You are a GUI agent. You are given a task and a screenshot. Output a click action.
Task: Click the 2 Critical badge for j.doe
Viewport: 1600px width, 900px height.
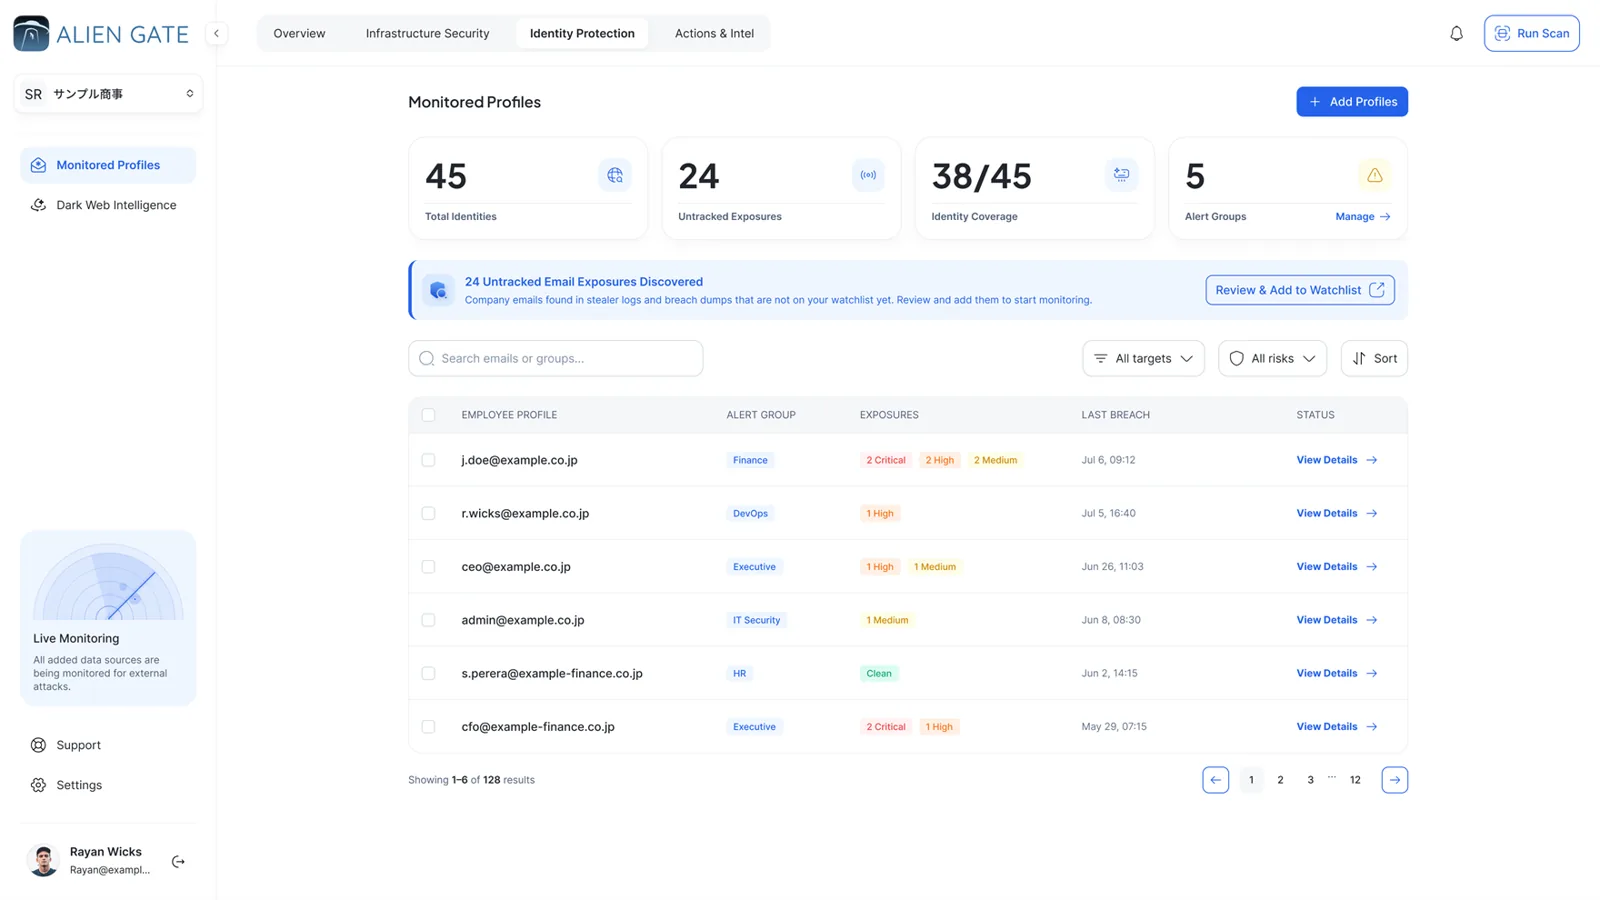pyautogui.click(x=886, y=460)
